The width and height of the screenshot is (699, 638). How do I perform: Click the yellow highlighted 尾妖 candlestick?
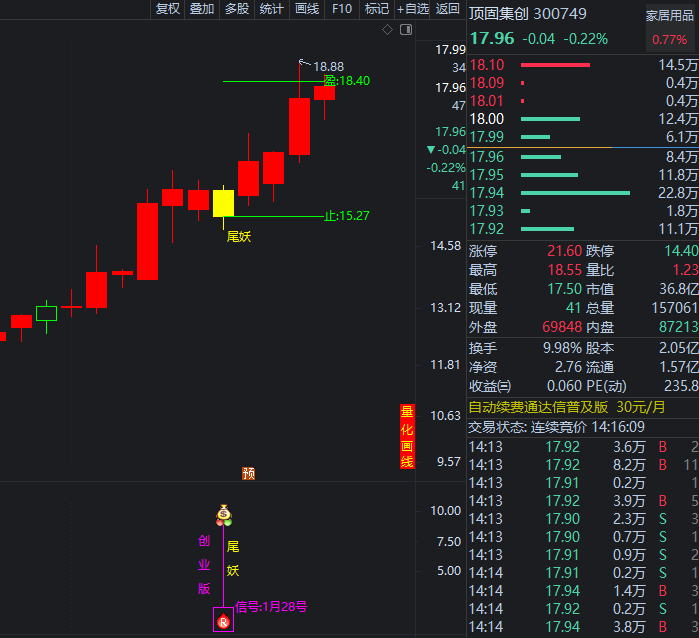point(223,203)
